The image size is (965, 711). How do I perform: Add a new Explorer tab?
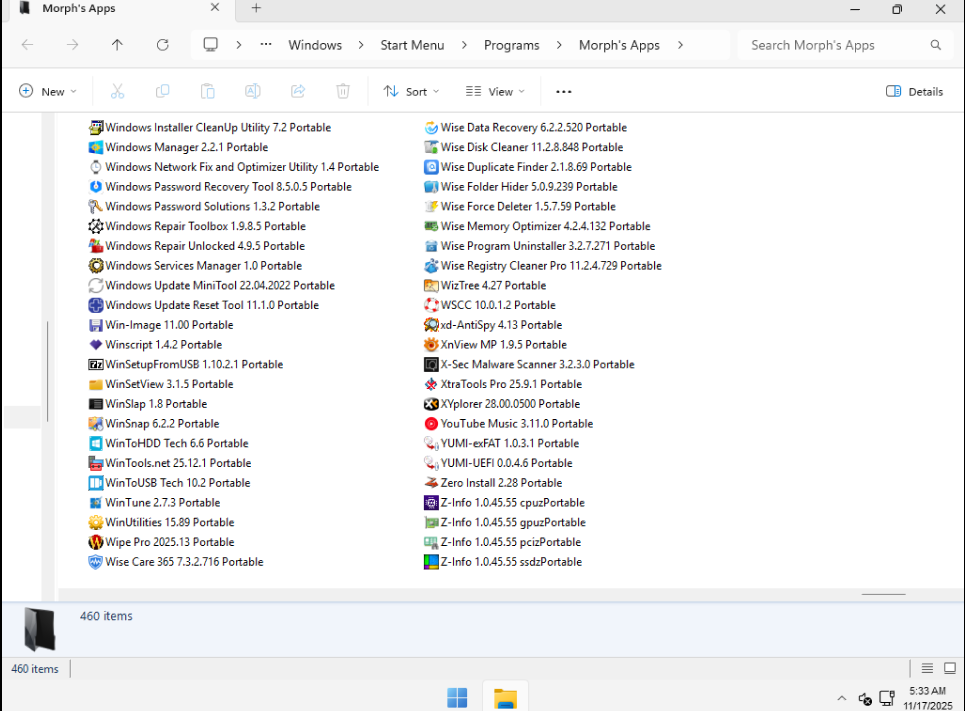(x=256, y=8)
